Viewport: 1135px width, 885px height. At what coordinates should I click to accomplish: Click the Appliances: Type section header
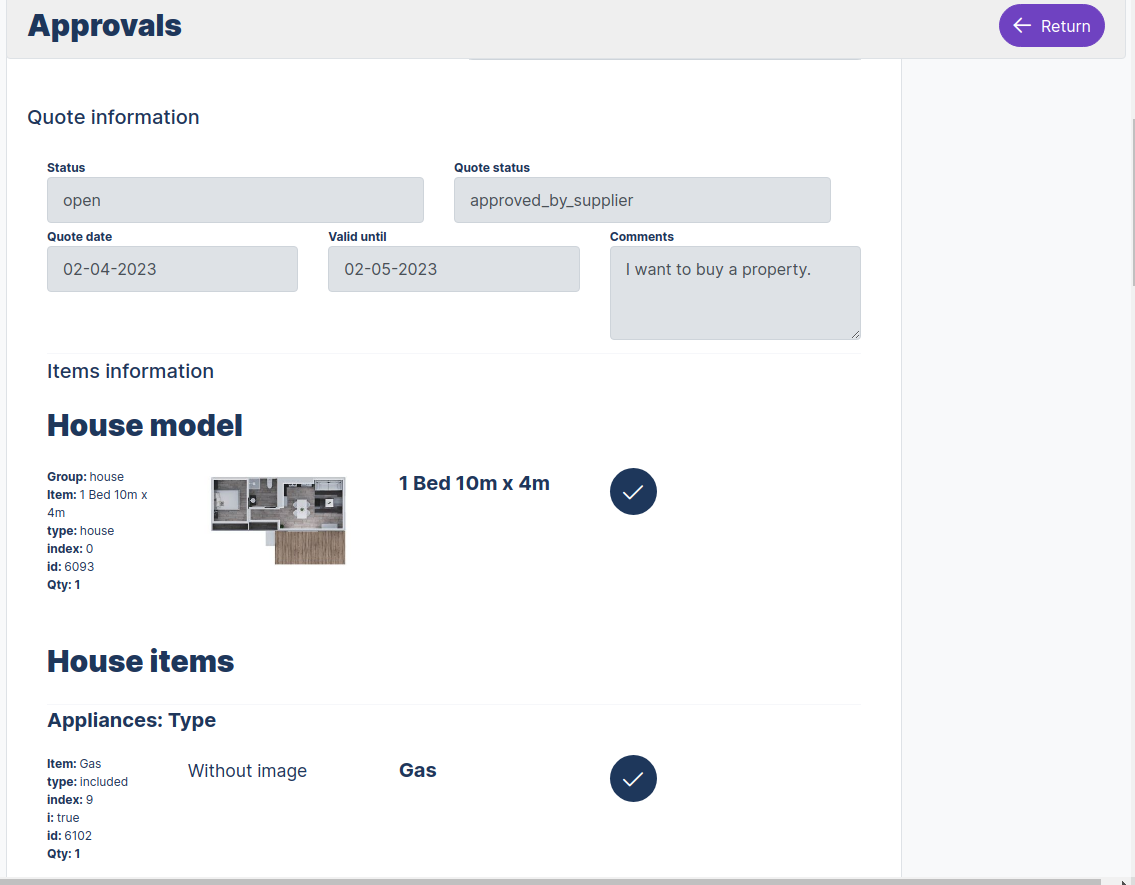click(x=131, y=720)
